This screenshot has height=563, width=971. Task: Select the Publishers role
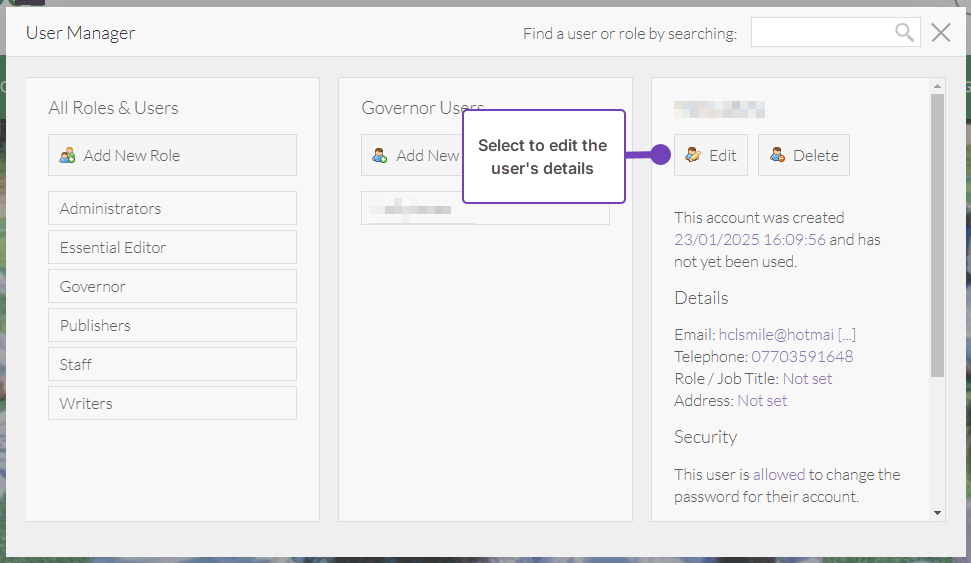(x=172, y=325)
